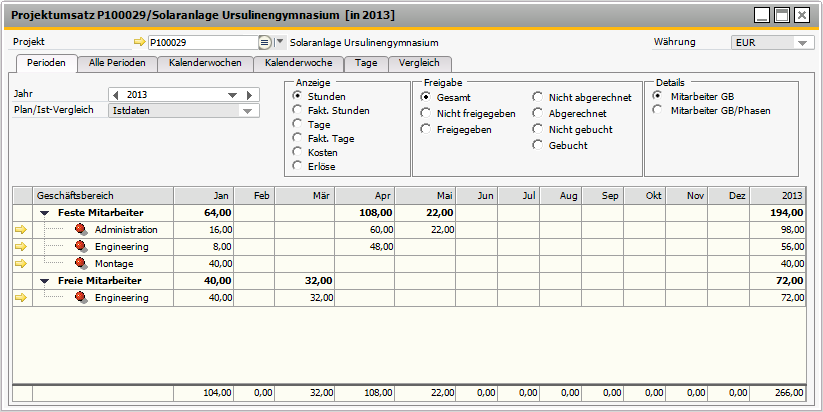Select Mitarbeiter GB/Phasen details option
The height and width of the screenshot is (412, 823).
(657, 110)
